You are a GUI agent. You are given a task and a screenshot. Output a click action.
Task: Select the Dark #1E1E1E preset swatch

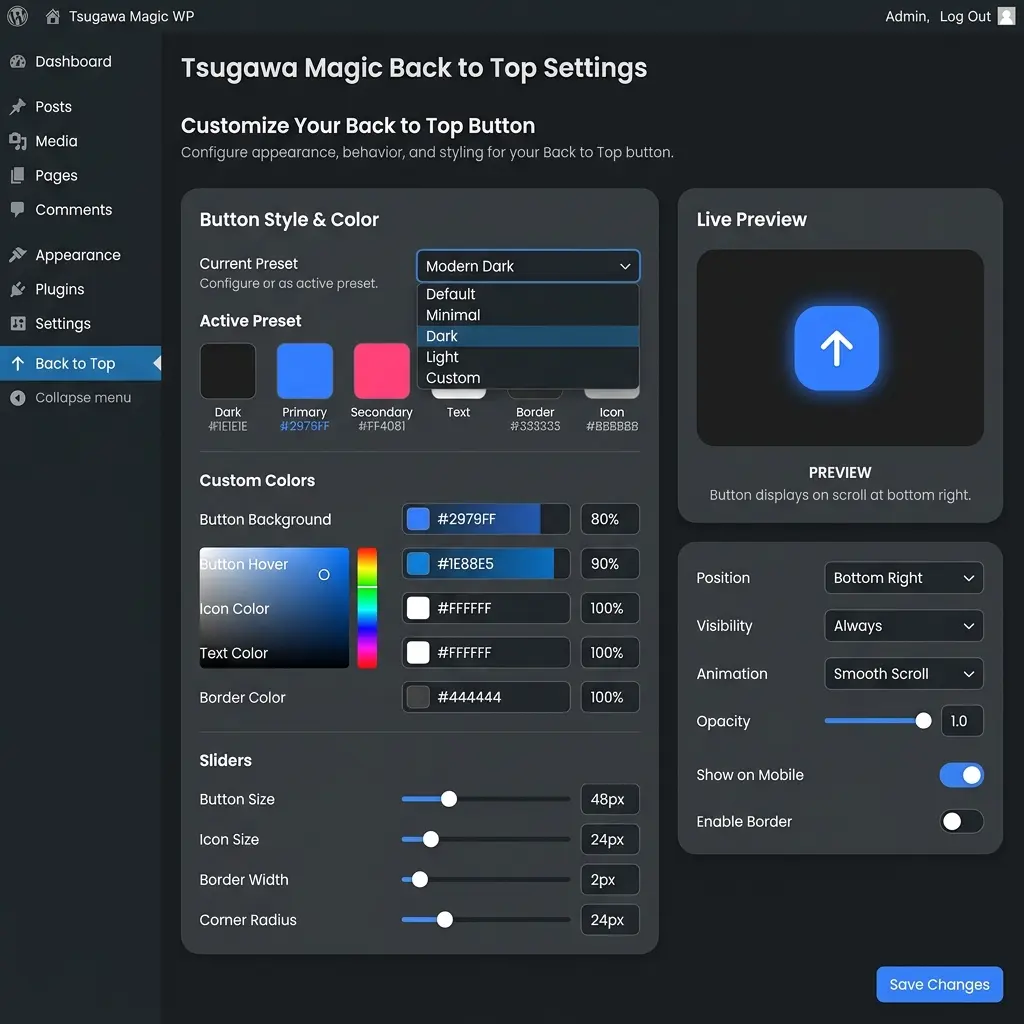[x=228, y=370]
